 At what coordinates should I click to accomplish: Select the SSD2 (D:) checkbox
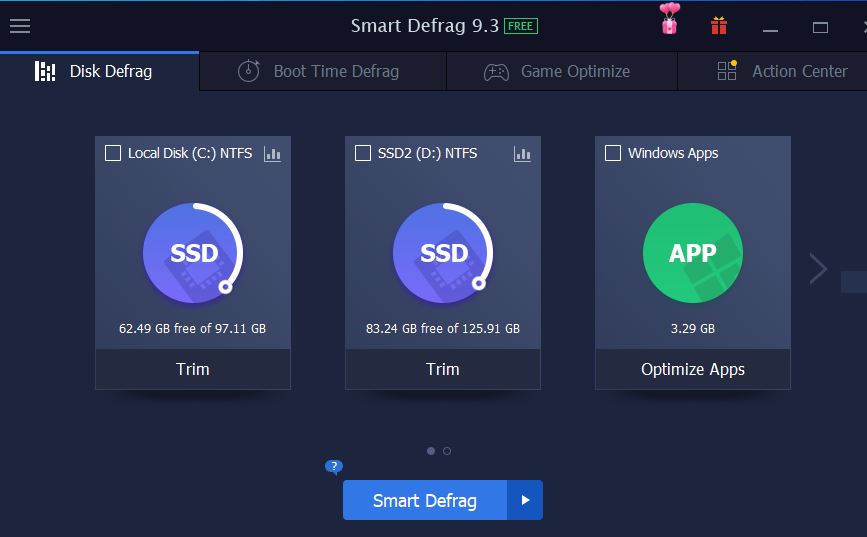[x=363, y=153]
